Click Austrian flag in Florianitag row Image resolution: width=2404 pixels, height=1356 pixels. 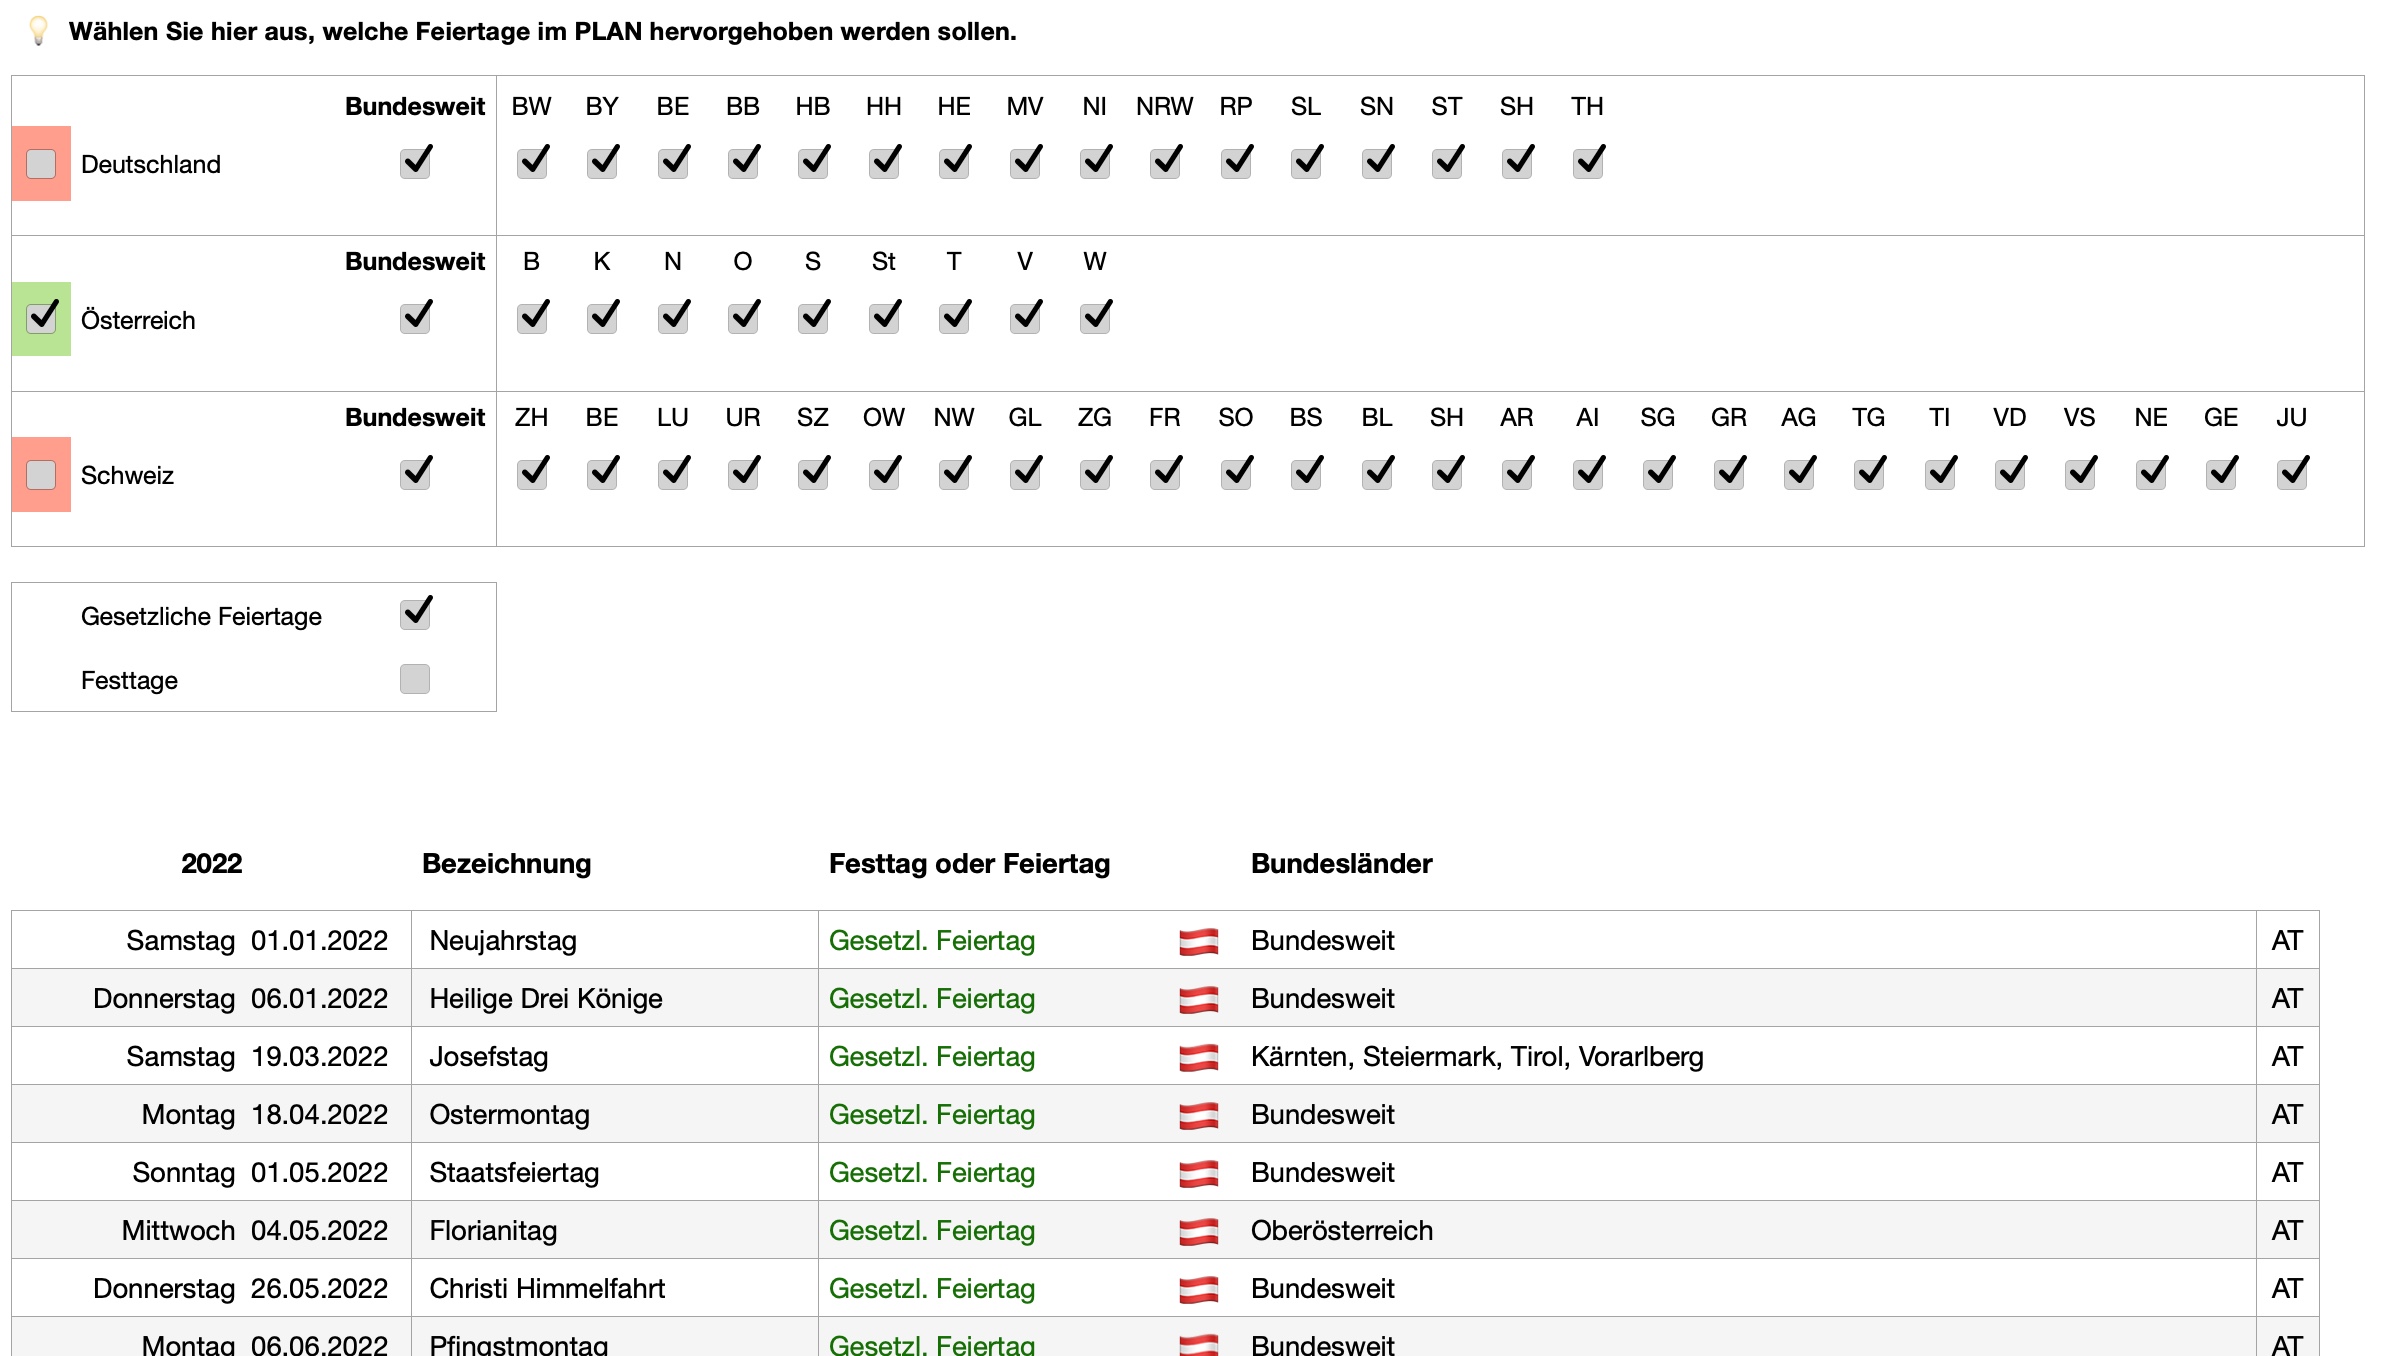coord(1198,1231)
